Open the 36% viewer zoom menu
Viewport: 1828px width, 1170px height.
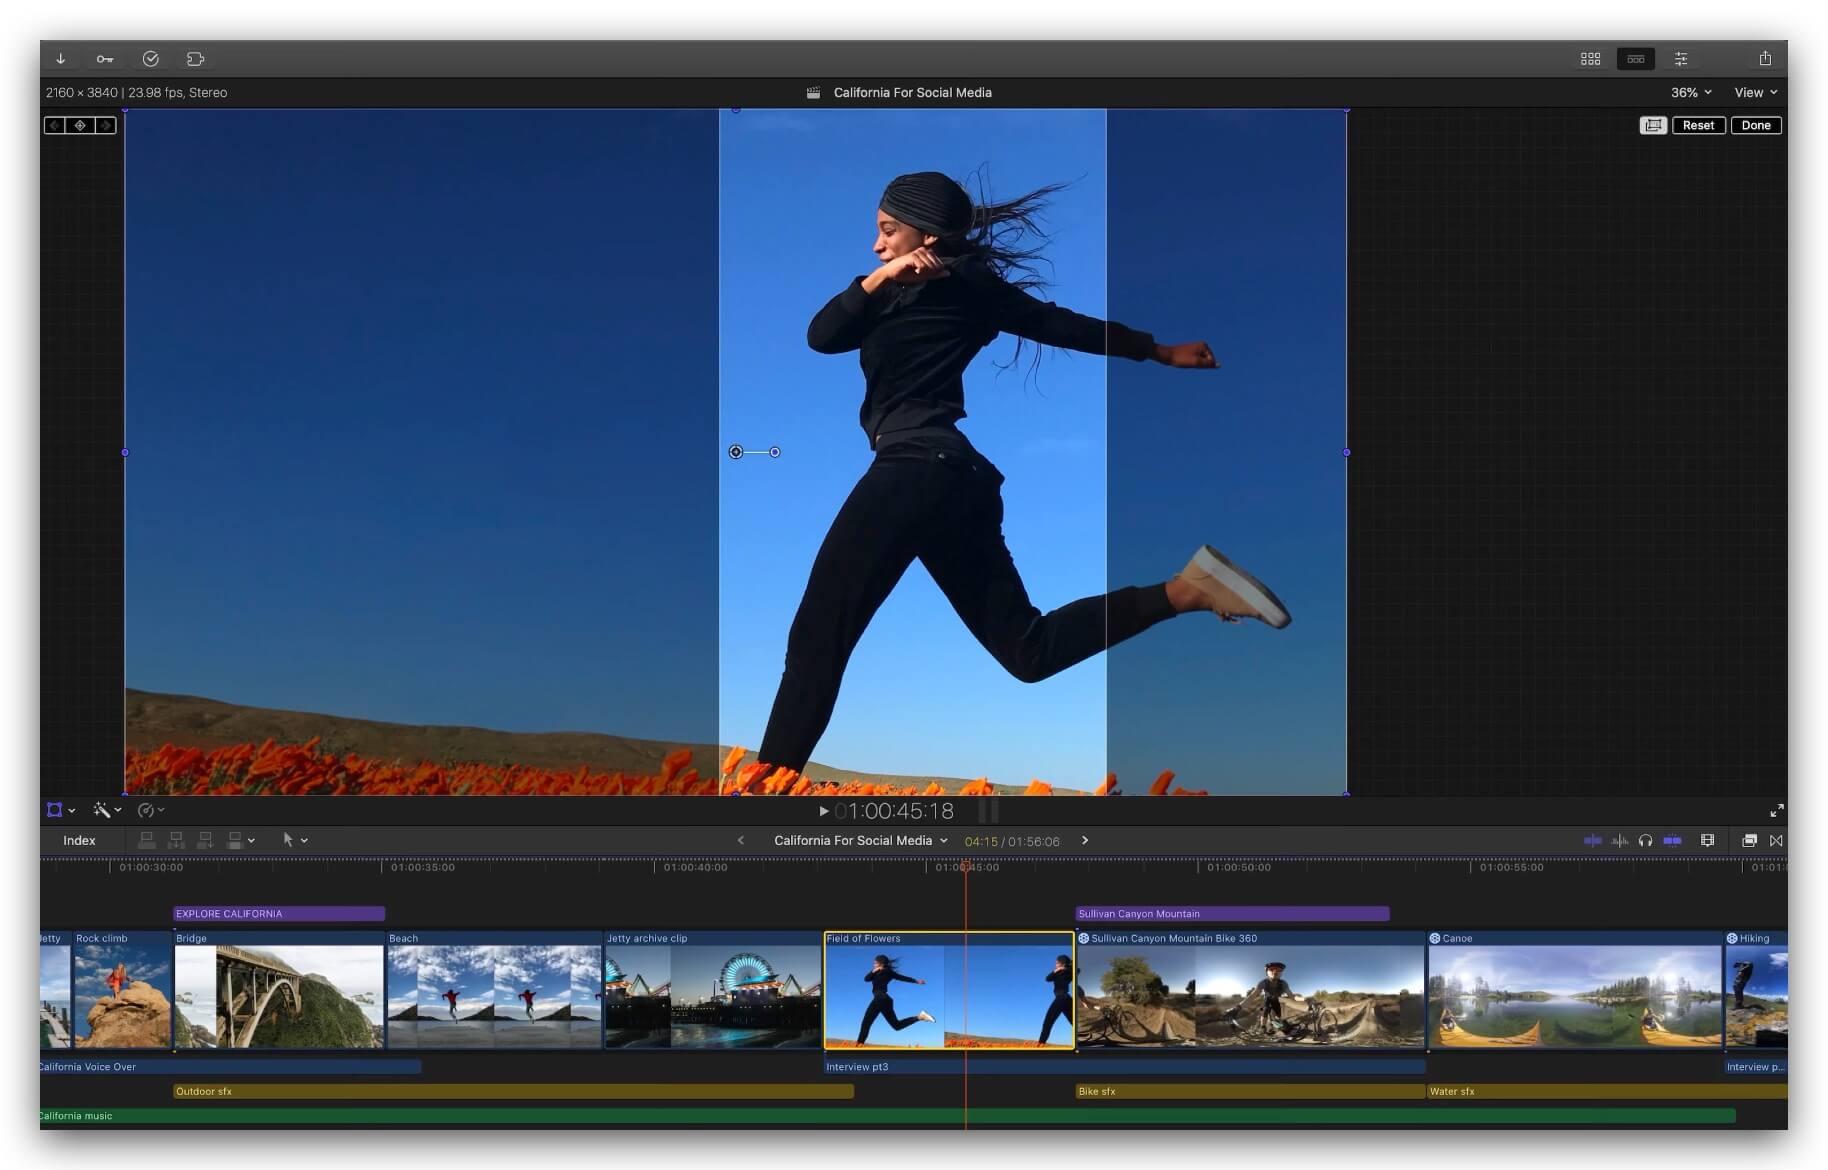tap(1691, 92)
